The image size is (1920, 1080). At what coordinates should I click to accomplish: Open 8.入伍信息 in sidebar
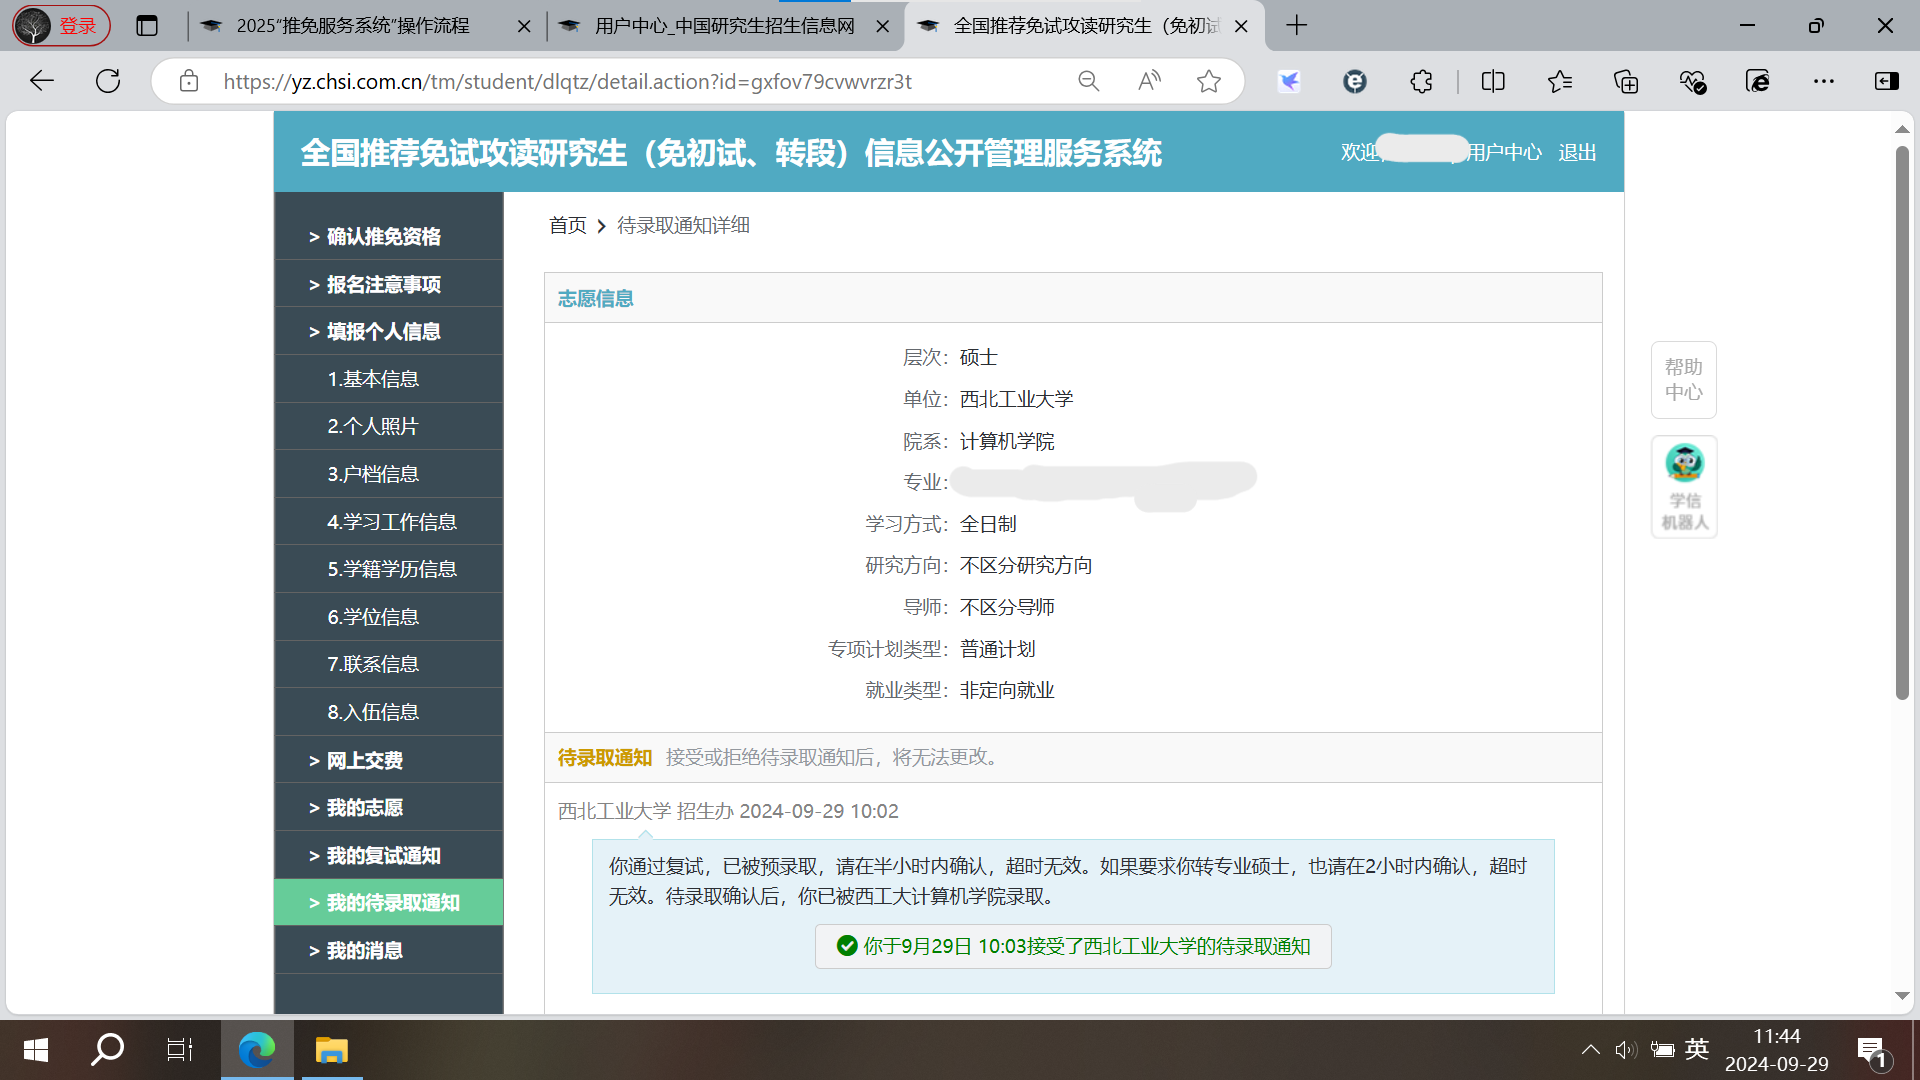pos(389,712)
